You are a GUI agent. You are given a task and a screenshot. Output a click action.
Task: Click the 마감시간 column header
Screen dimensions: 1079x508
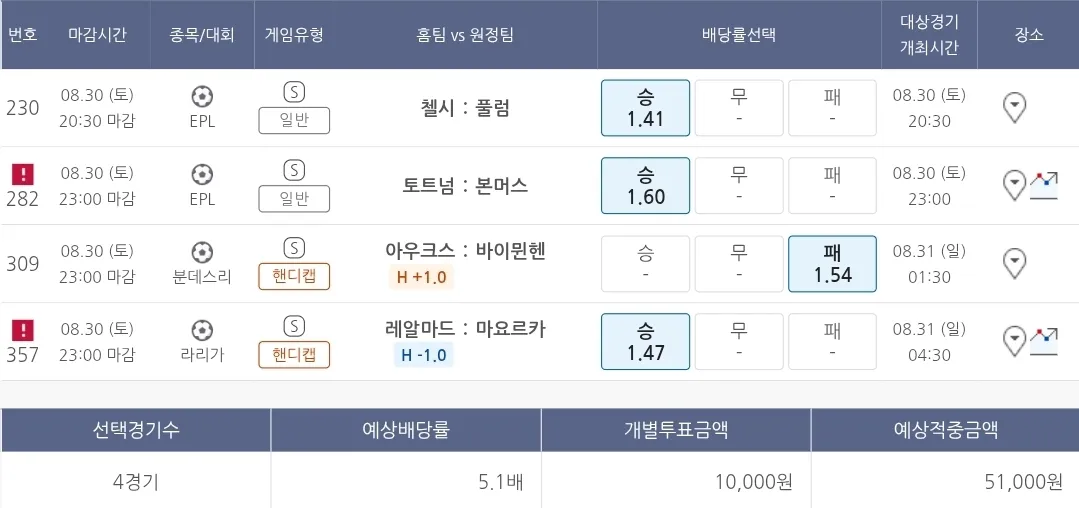pos(97,35)
